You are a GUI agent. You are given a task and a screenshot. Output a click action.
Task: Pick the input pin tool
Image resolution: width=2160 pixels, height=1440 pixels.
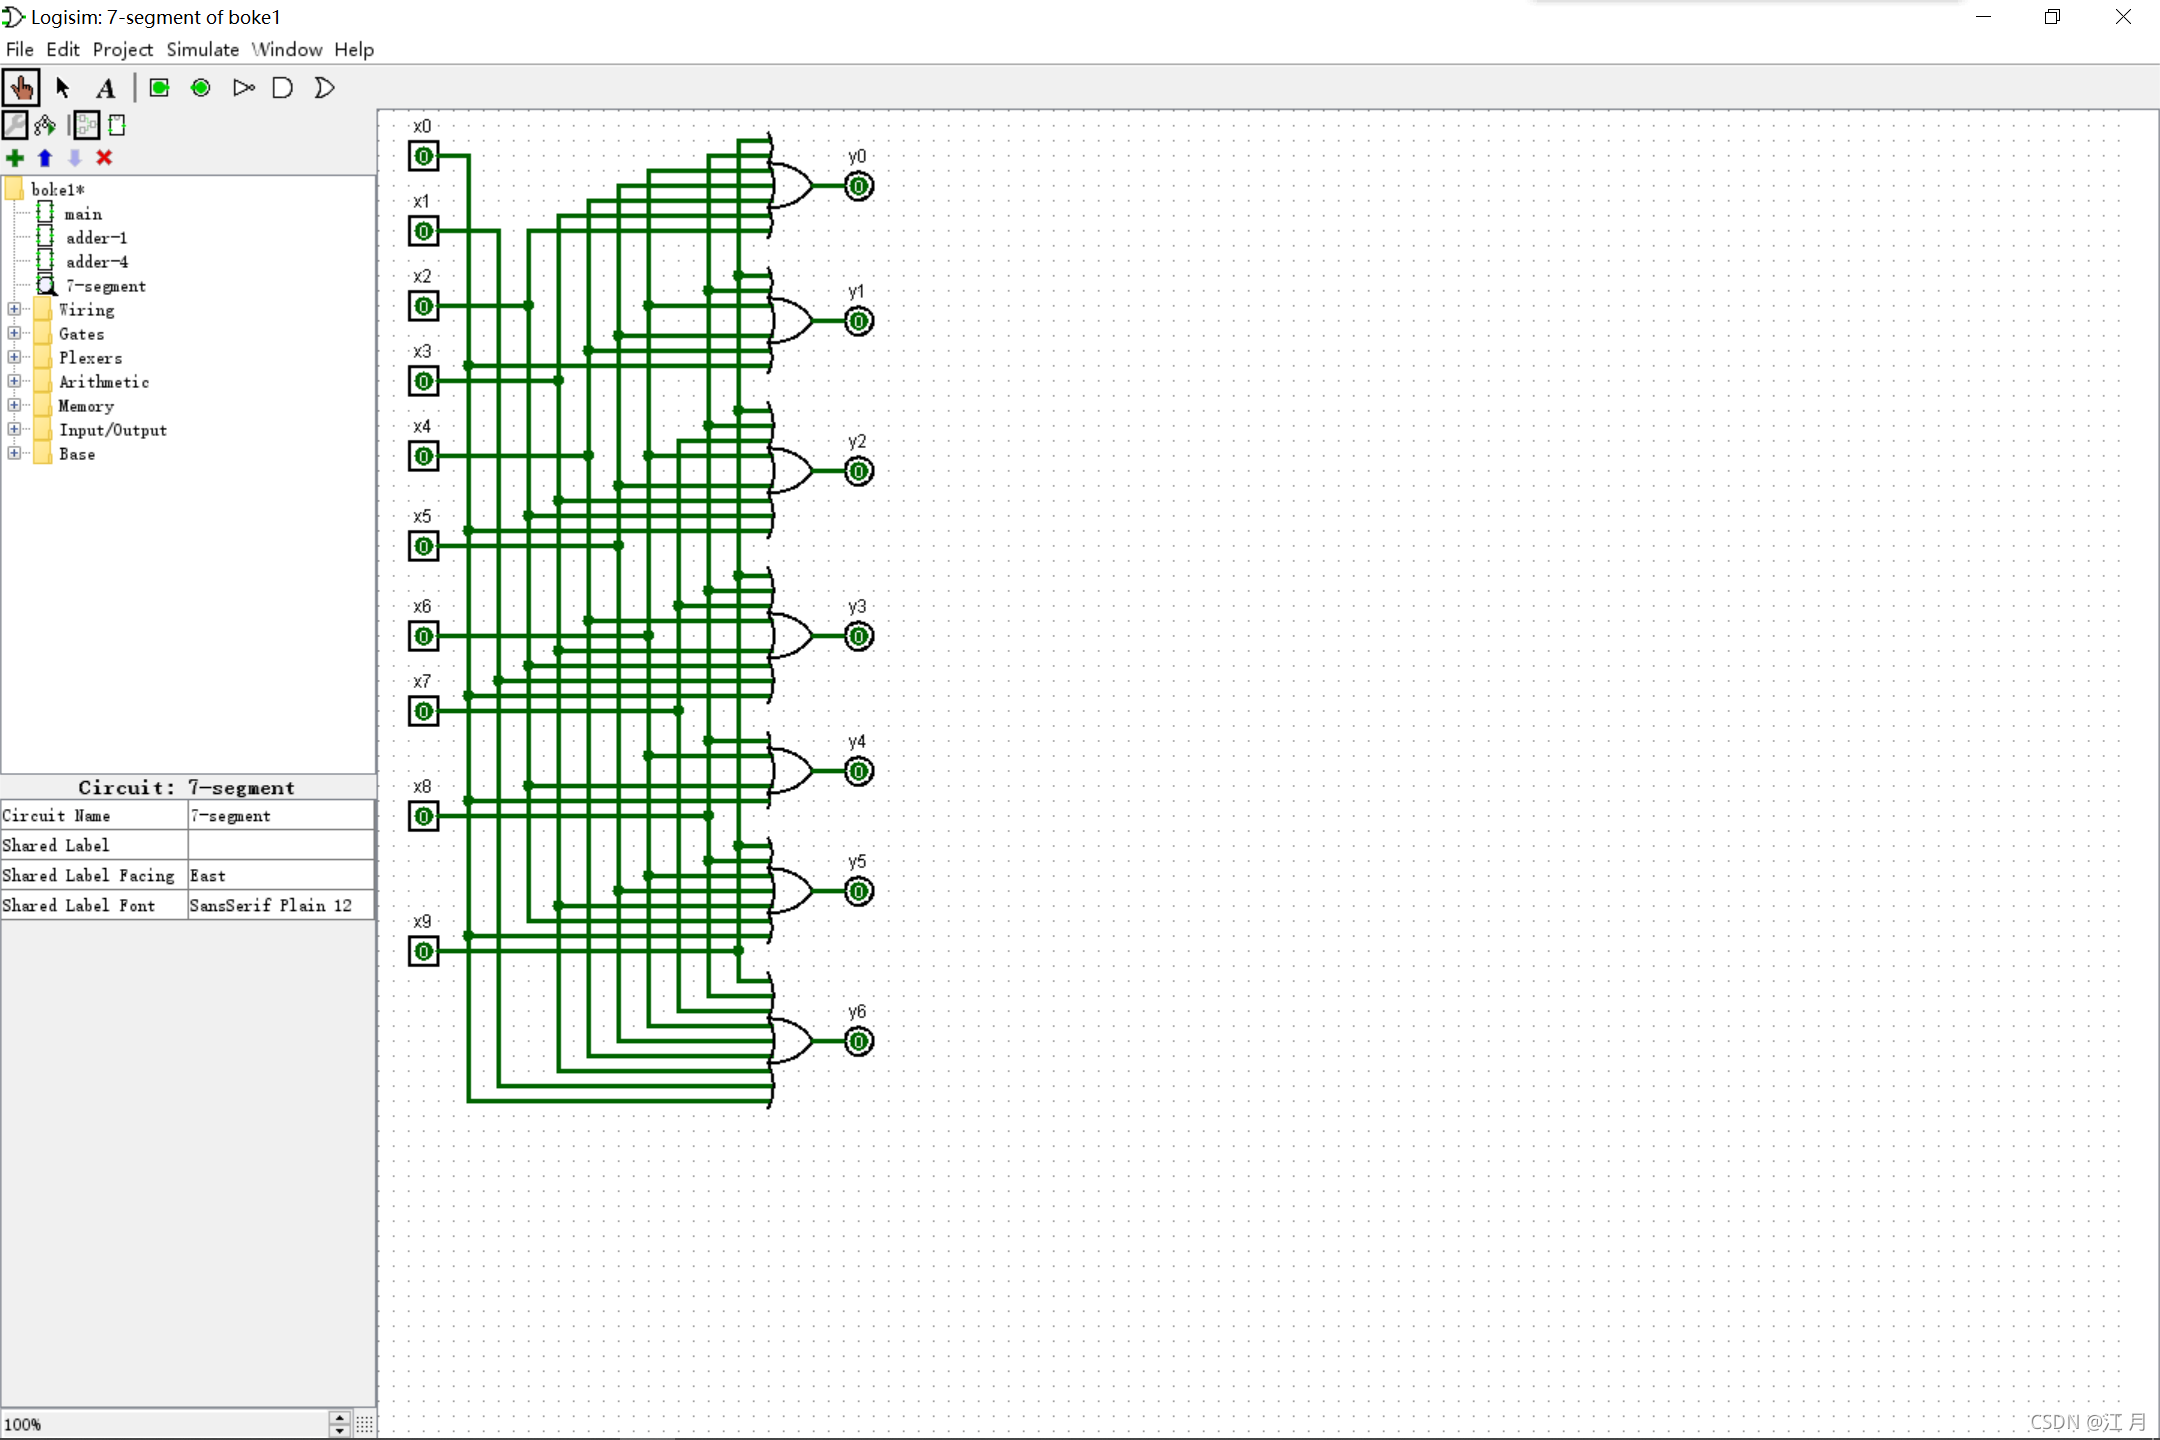159,88
